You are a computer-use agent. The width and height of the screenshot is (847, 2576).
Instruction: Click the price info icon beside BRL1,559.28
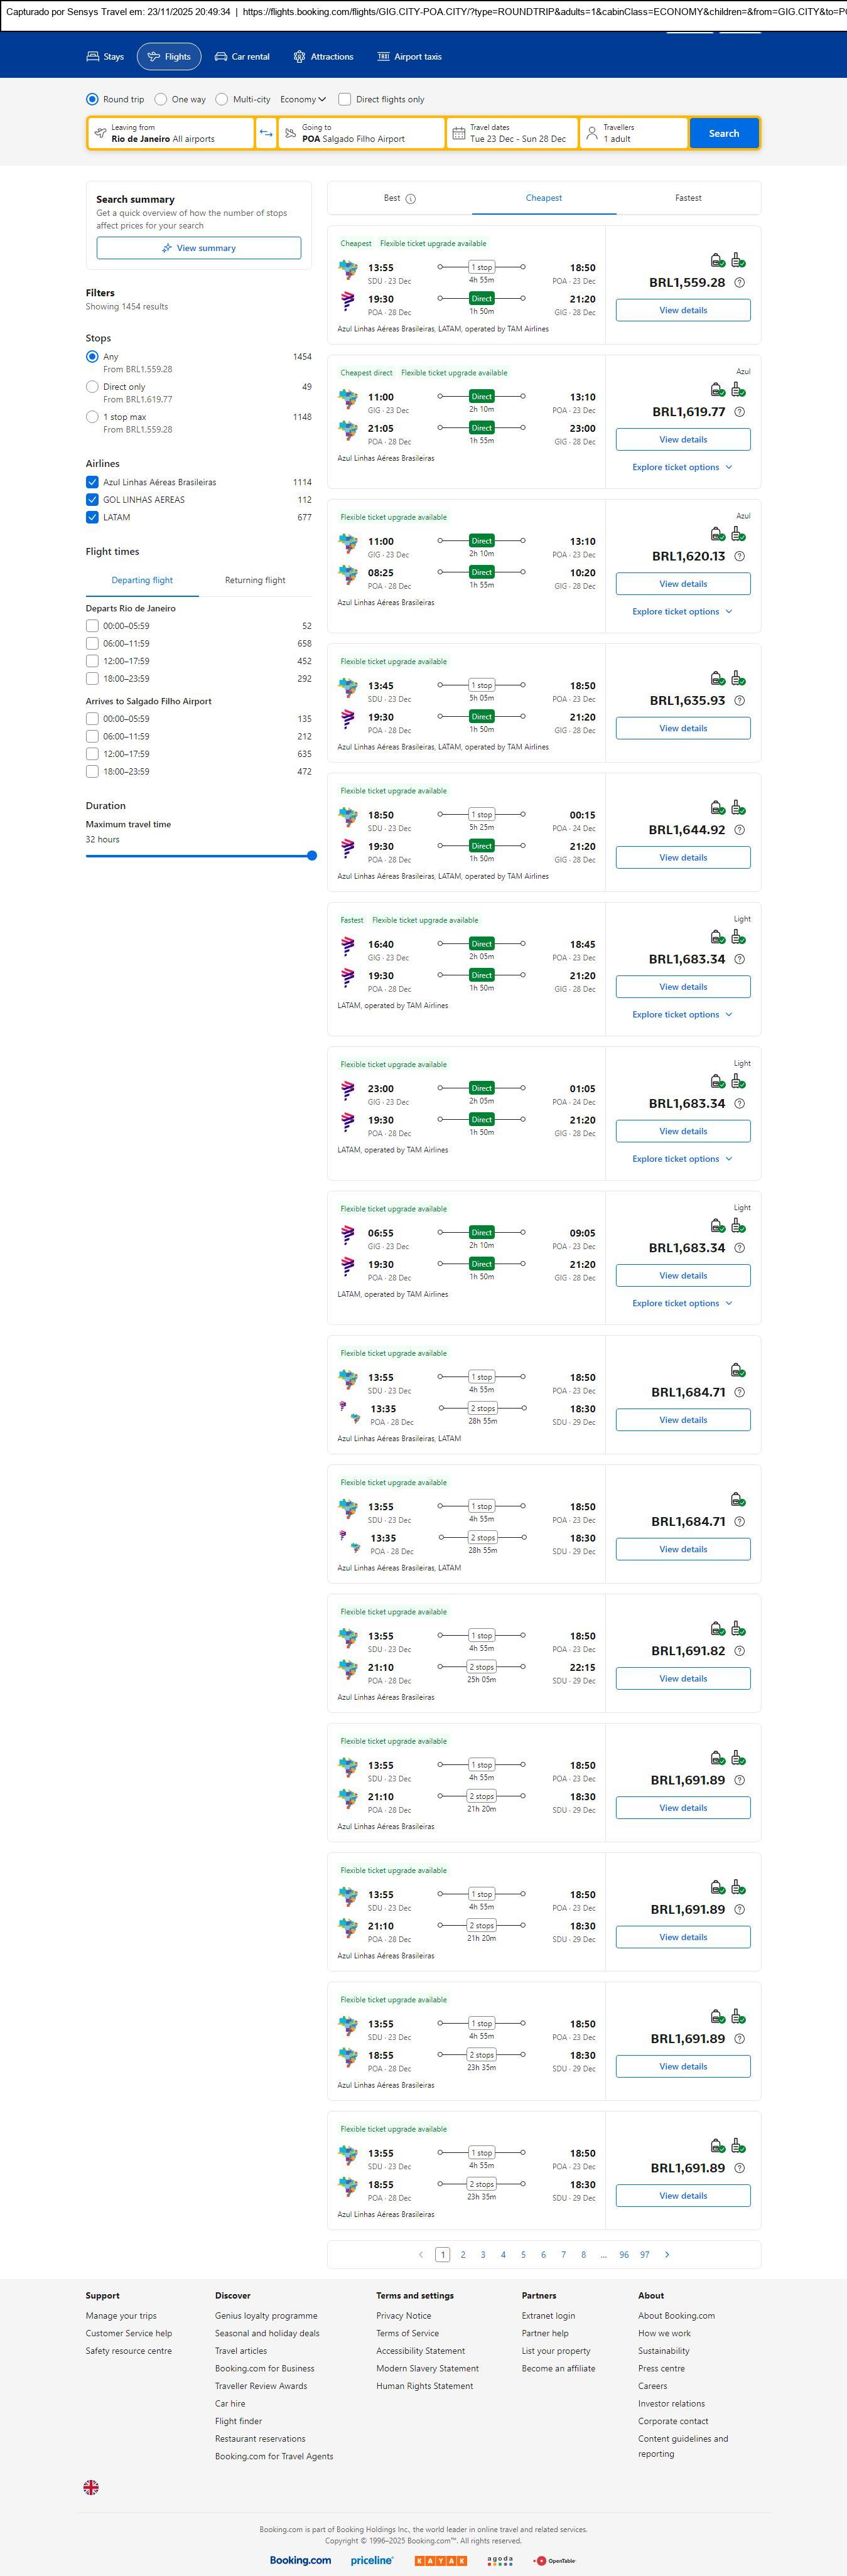pos(739,283)
